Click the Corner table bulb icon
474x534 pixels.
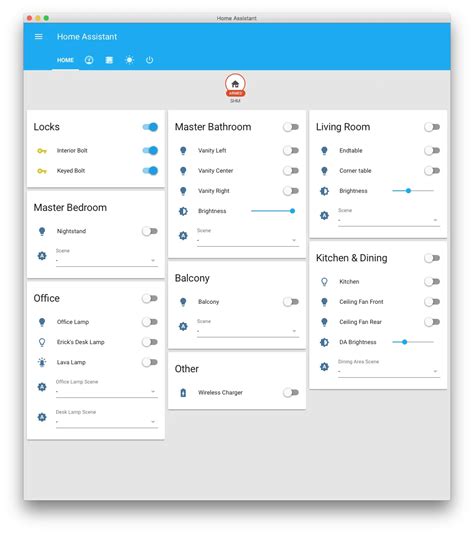[324, 171]
